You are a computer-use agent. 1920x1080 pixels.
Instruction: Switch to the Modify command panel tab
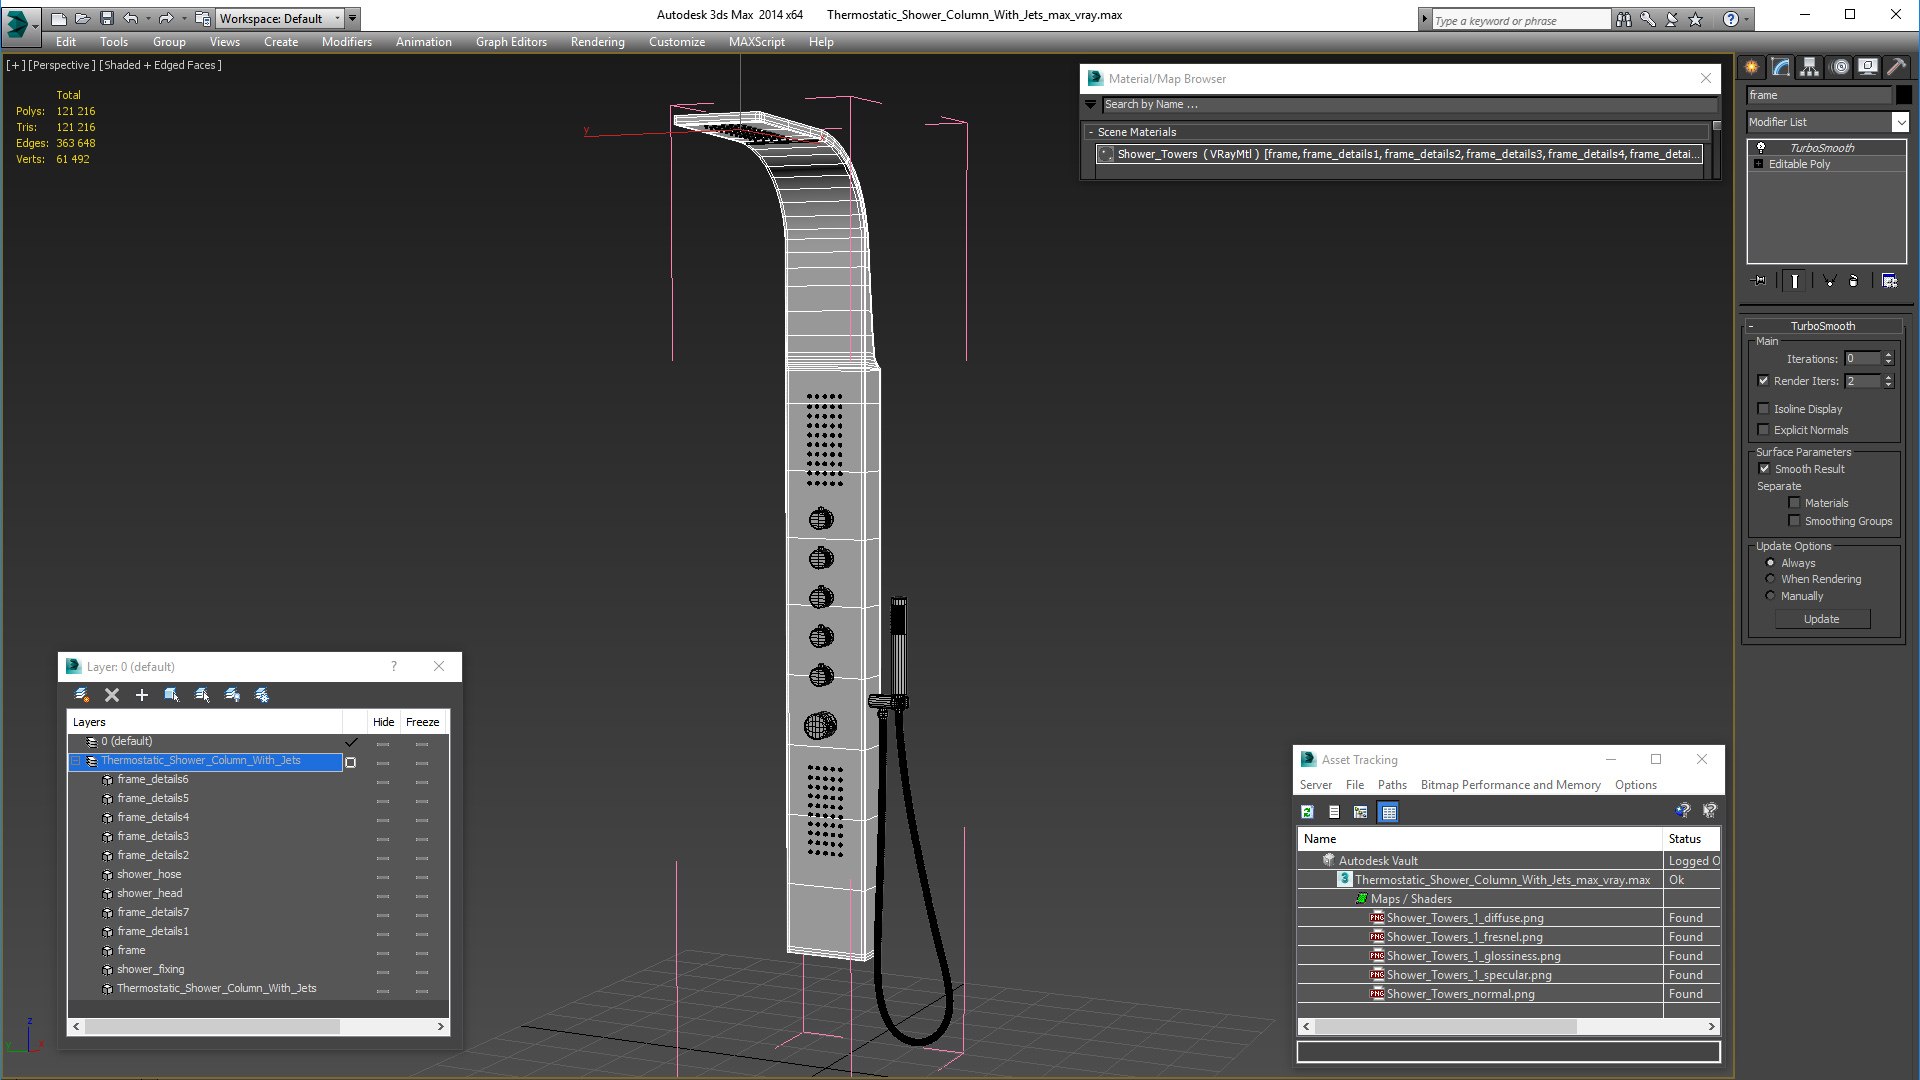(1781, 67)
